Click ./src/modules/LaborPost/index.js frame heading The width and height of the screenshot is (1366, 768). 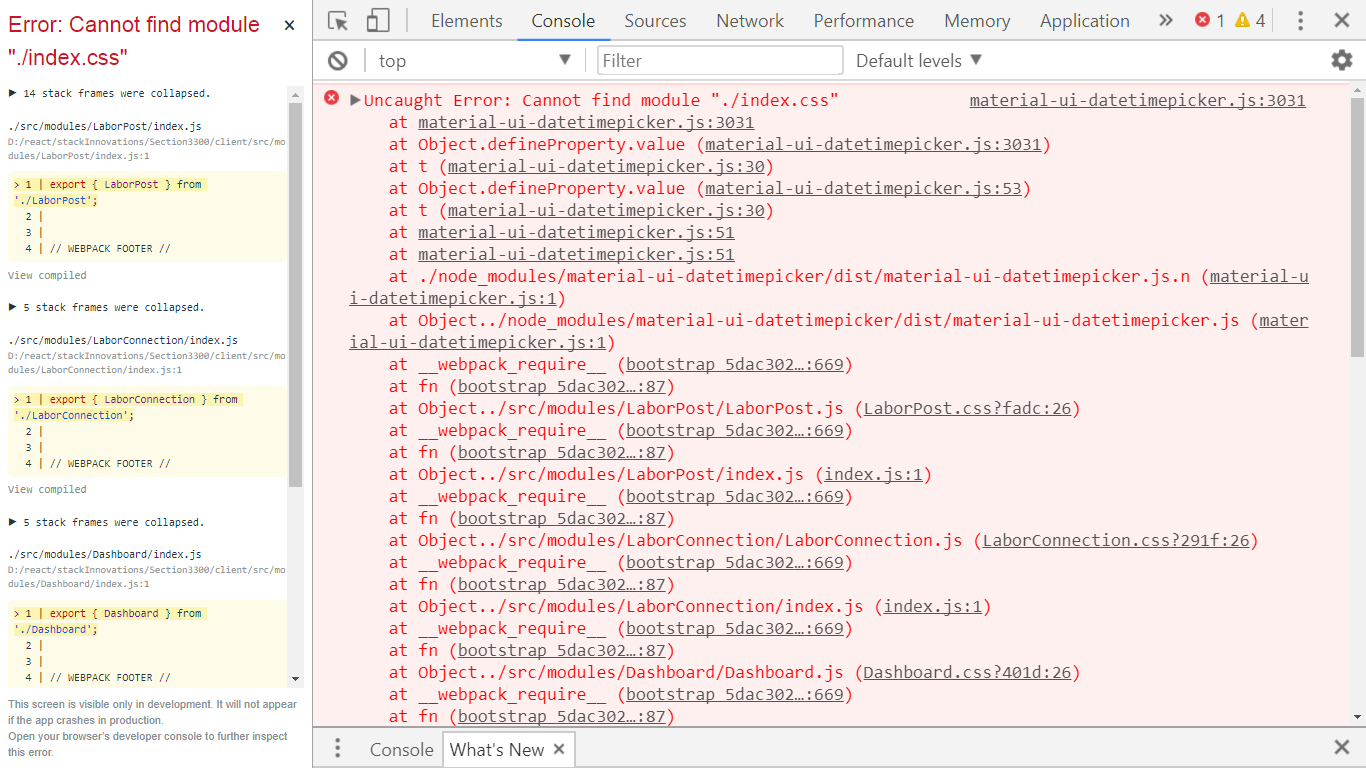tap(105, 126)
